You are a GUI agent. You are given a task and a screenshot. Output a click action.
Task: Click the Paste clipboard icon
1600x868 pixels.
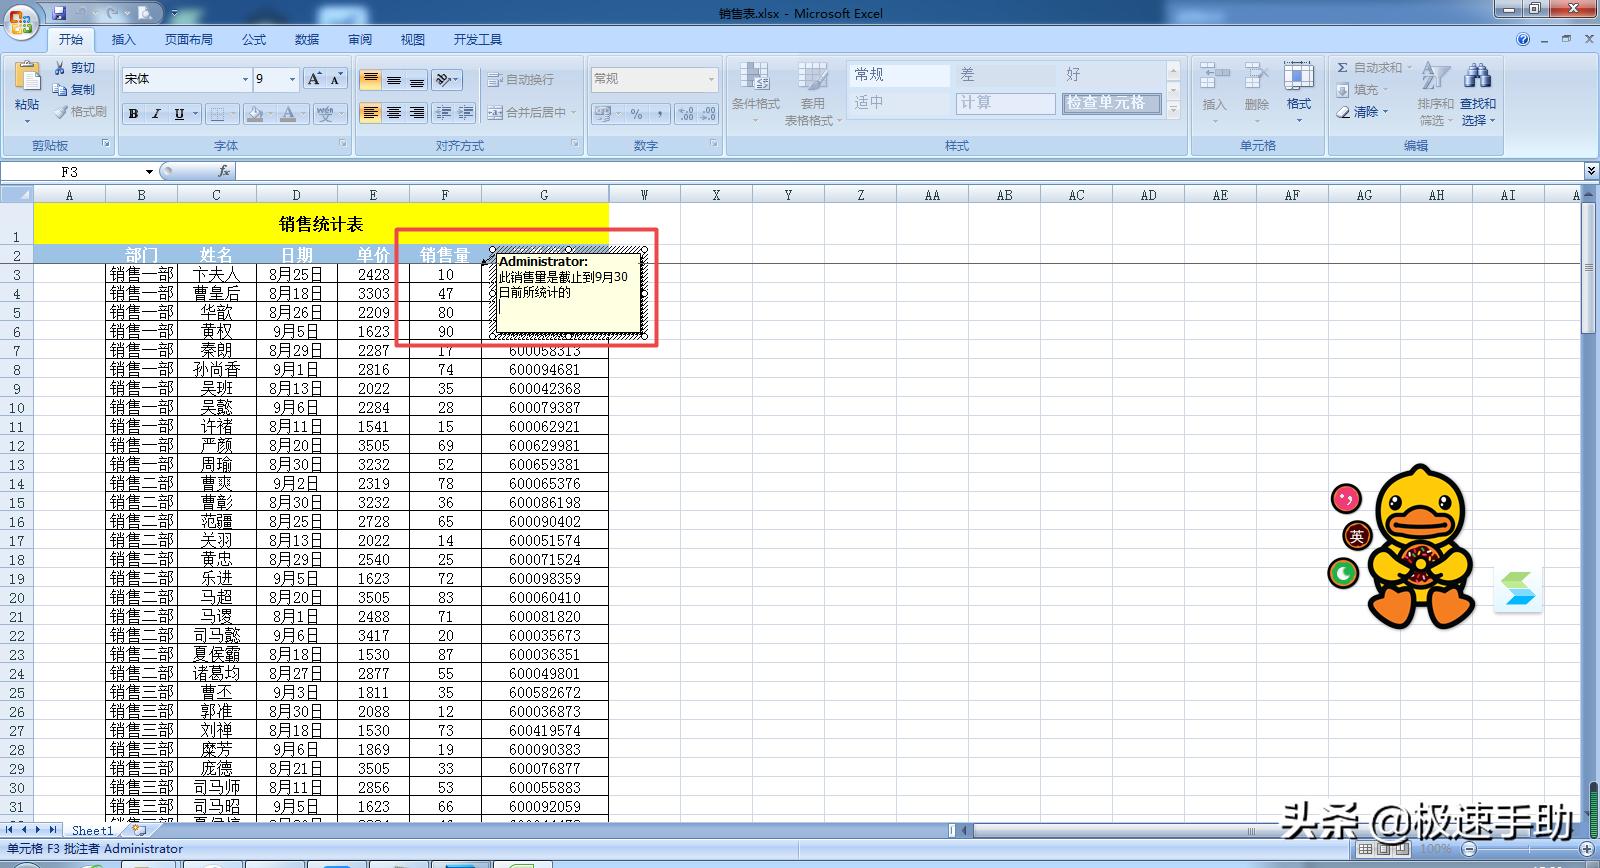[27, 76]
